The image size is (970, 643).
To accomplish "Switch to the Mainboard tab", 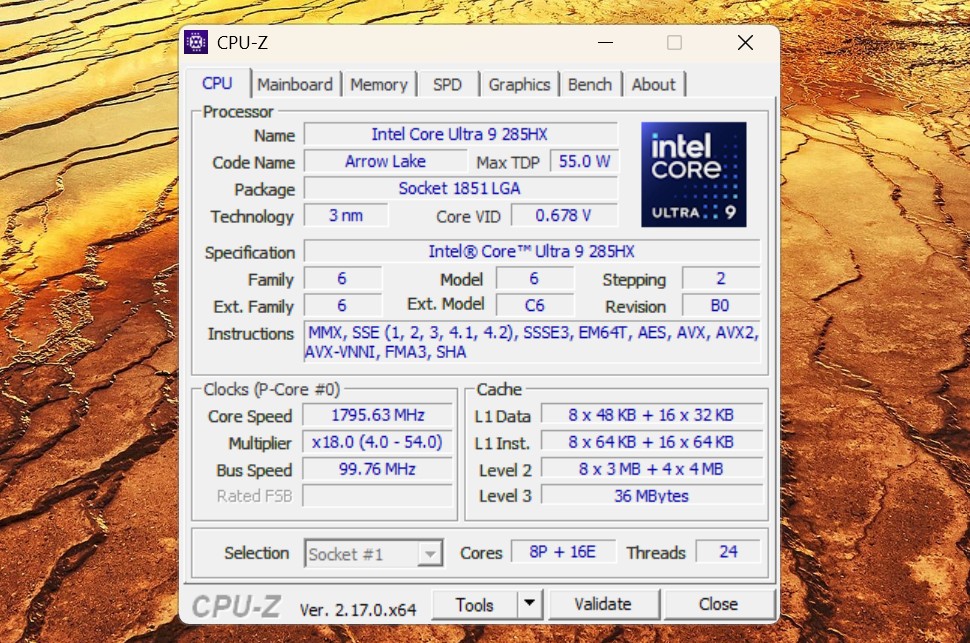I will pyautogui.click(x=295, y=84).
